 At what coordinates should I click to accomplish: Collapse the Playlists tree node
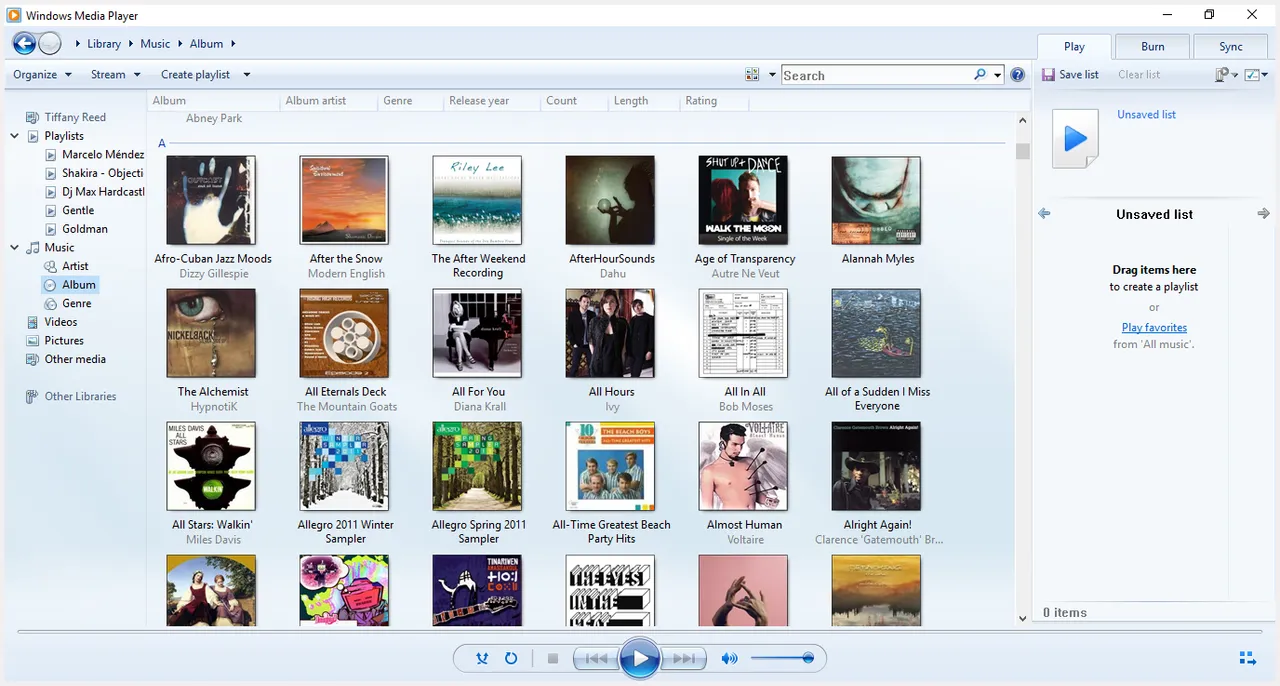[15, 136]
